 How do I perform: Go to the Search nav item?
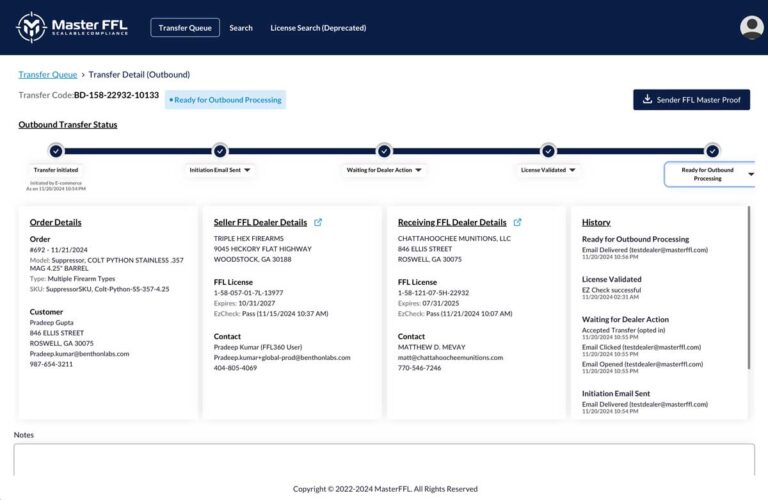[x=241, y=28]
